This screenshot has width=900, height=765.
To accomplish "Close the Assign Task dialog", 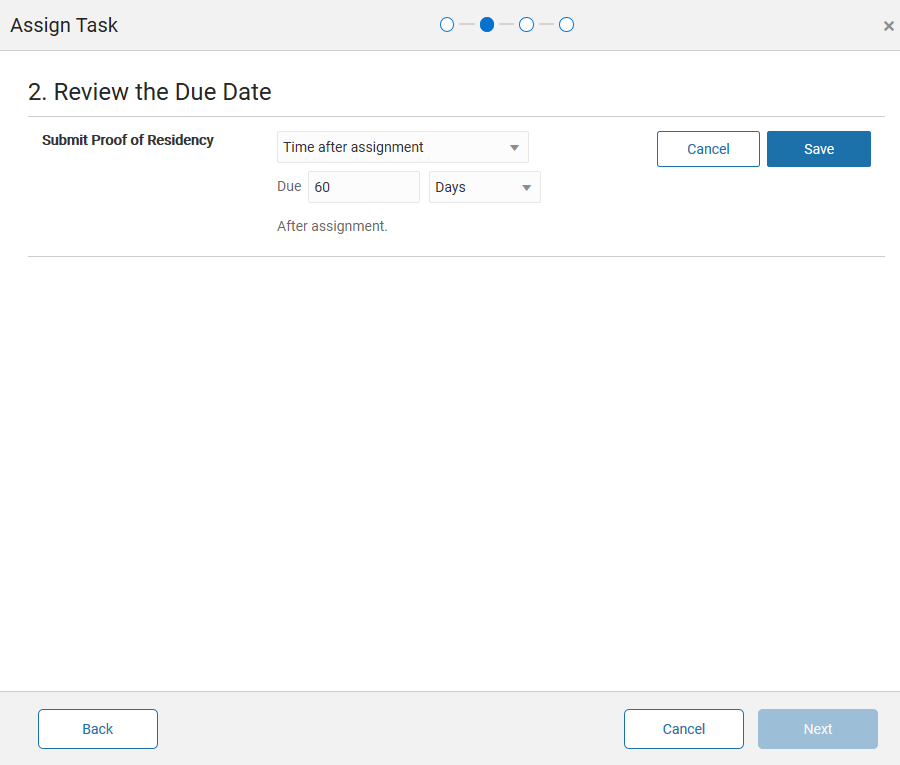I will (x=888, y=26).
